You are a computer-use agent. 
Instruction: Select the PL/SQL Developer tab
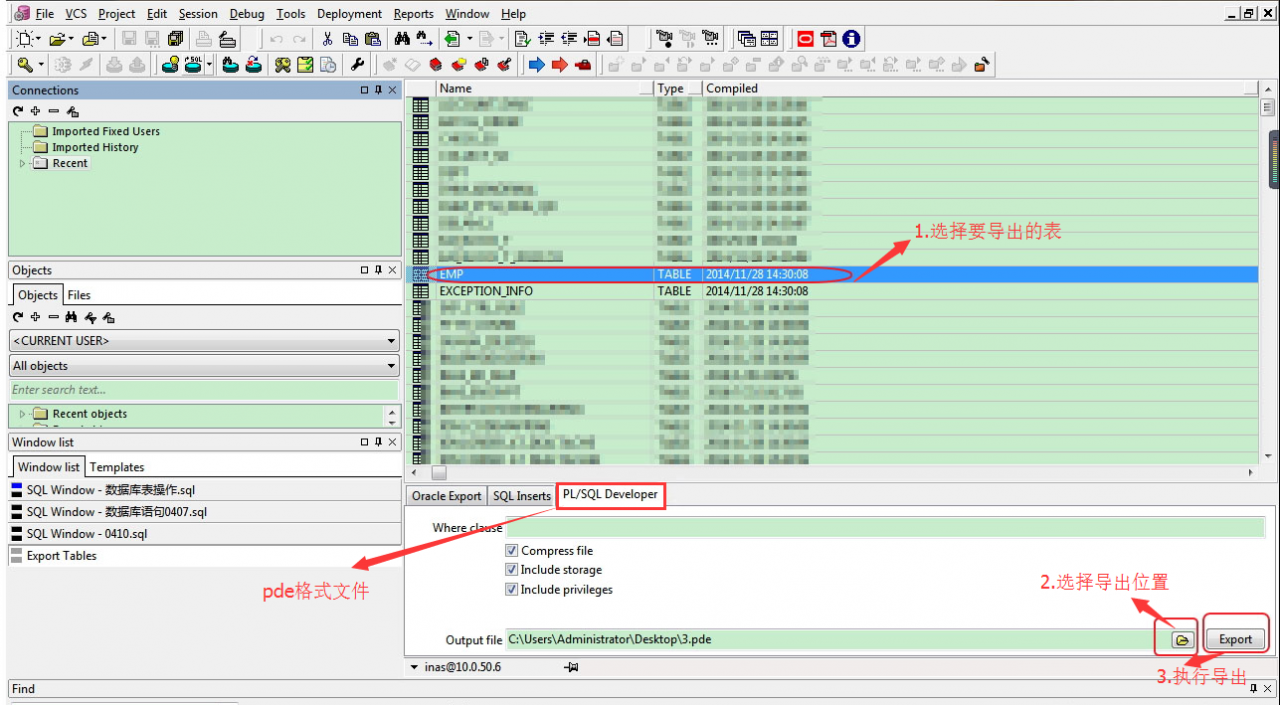[x=610, y=494]
